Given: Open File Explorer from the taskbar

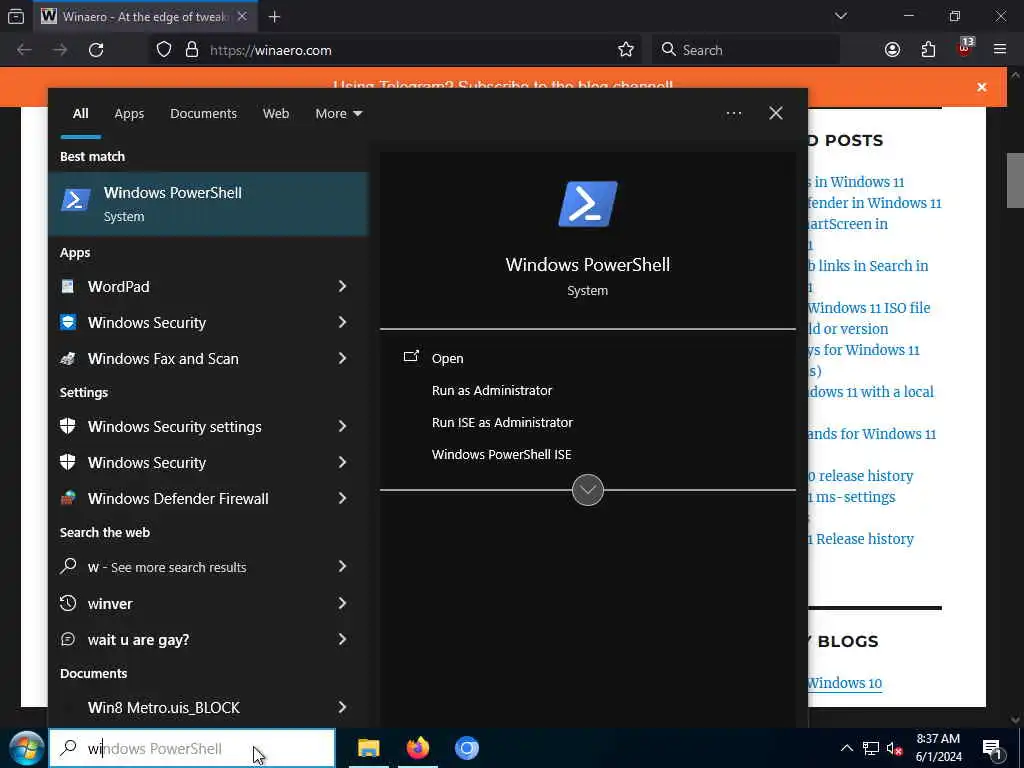Looking at the screenshot, I should (x=369, y=748).
